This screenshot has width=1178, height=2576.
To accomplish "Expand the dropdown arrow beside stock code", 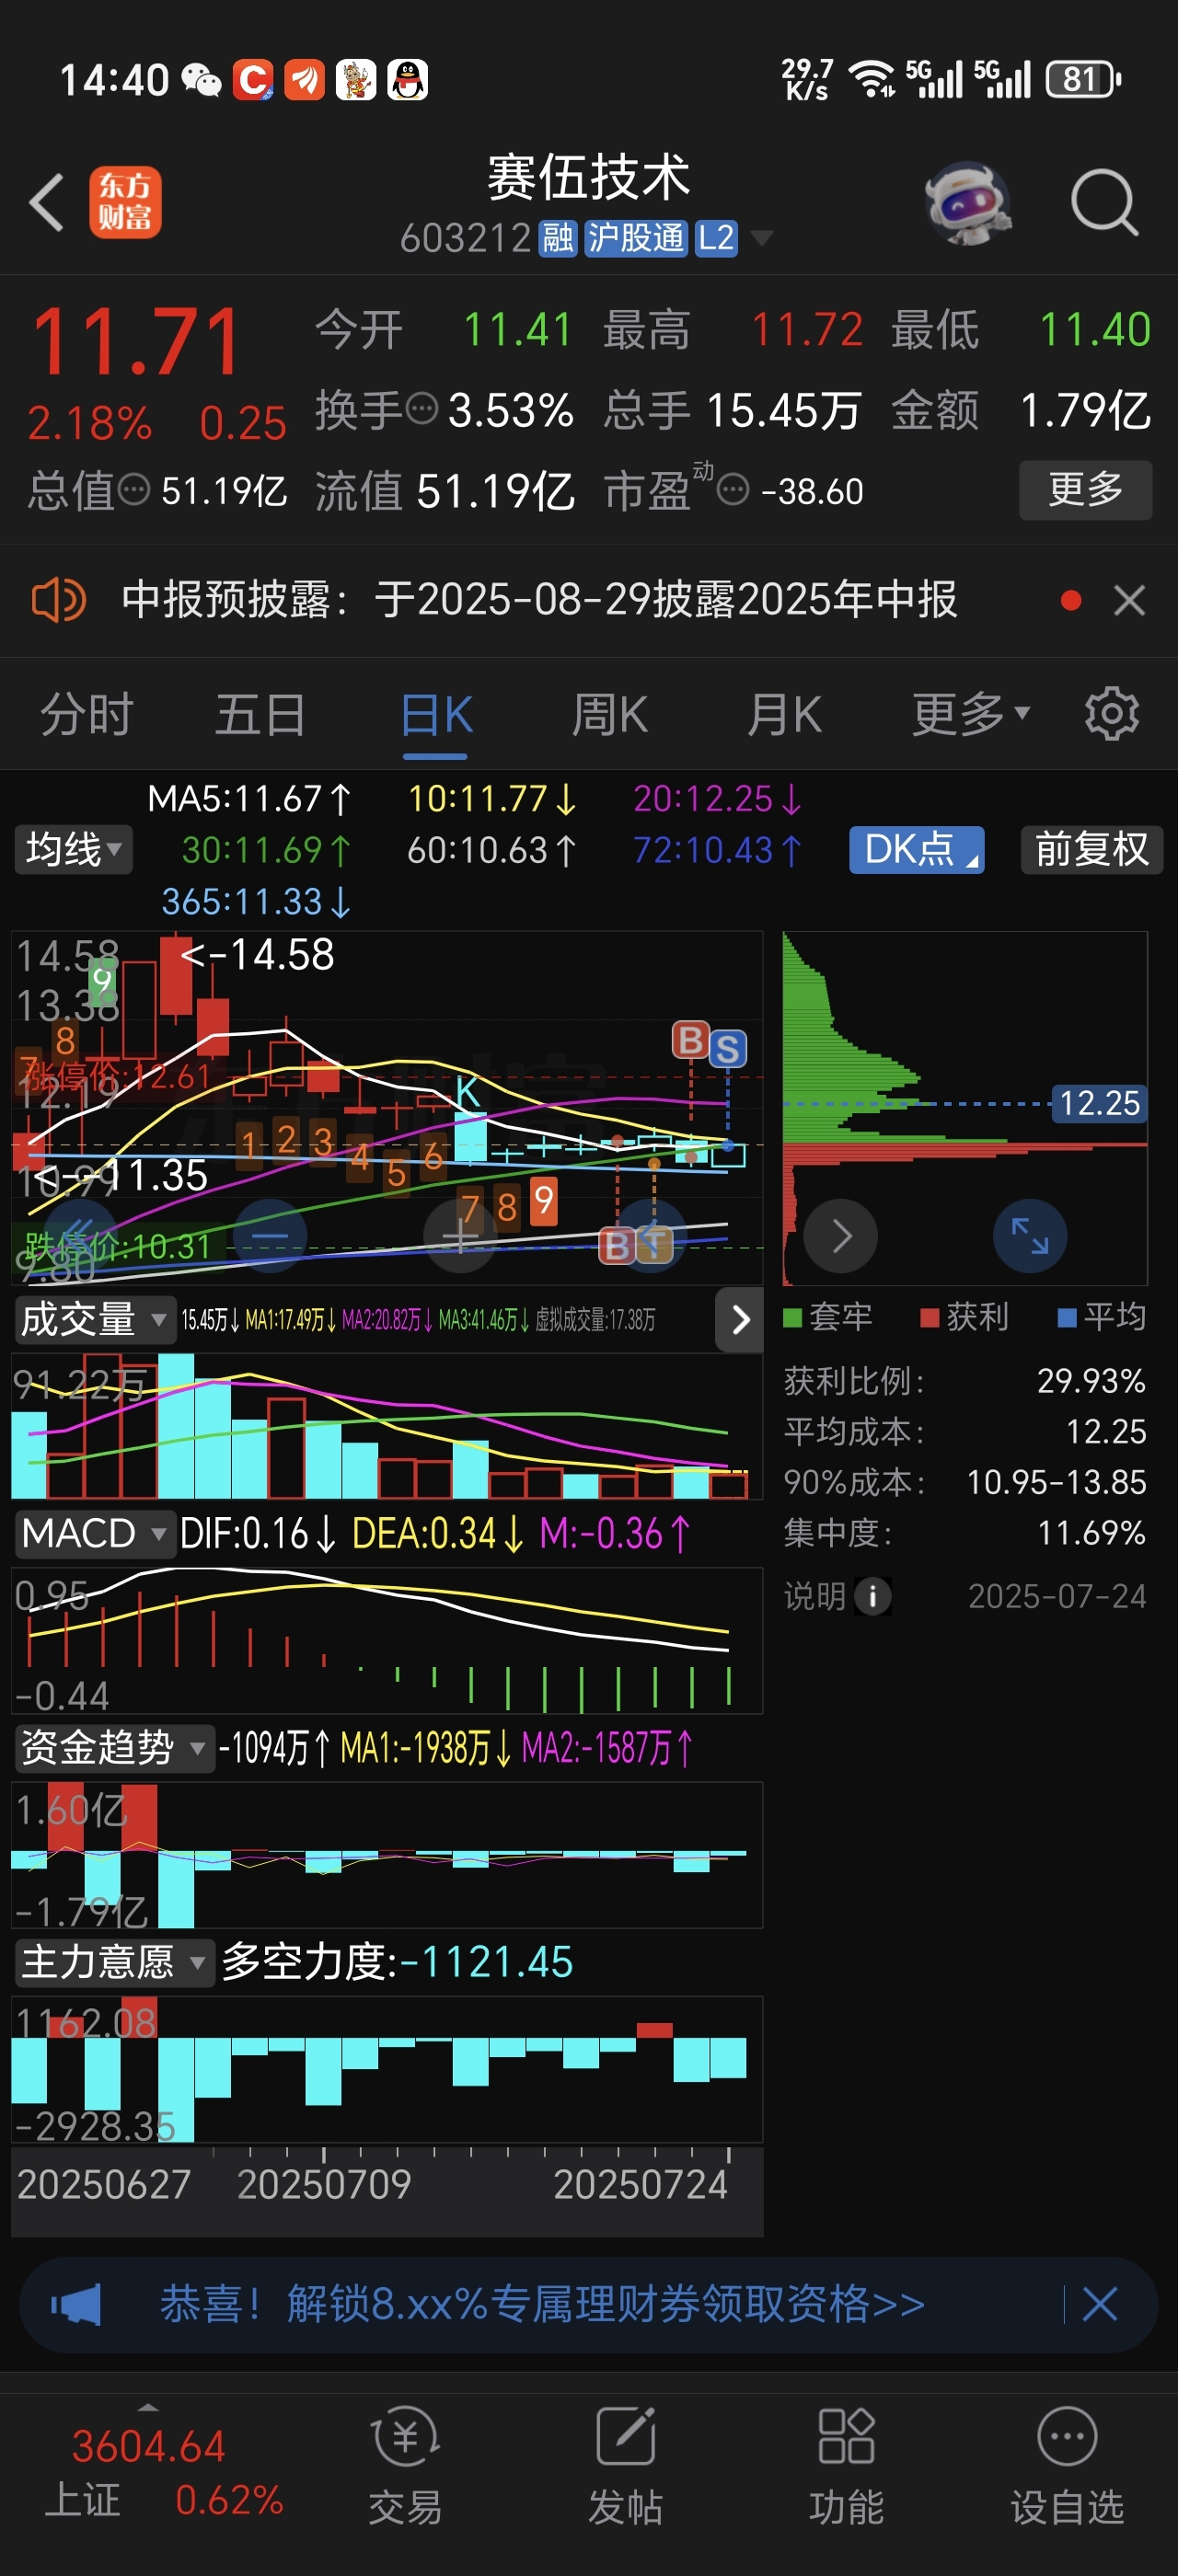I will pyautogui.click(x=761, y=238).
